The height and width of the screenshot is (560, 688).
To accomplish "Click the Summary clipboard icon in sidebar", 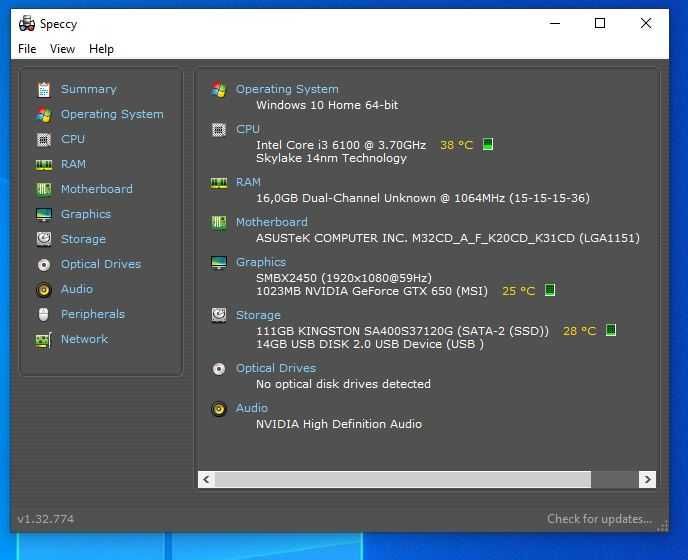I will pos(44,90).
